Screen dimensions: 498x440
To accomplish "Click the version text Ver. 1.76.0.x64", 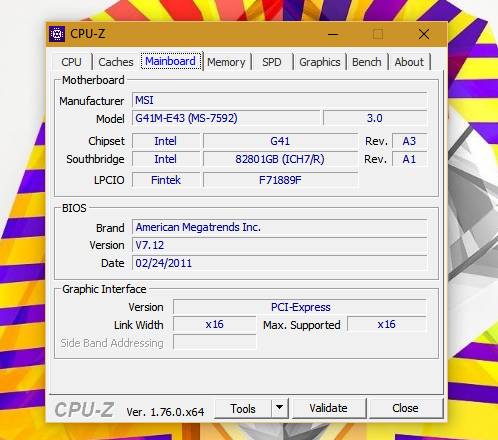I will click(165, 412).
